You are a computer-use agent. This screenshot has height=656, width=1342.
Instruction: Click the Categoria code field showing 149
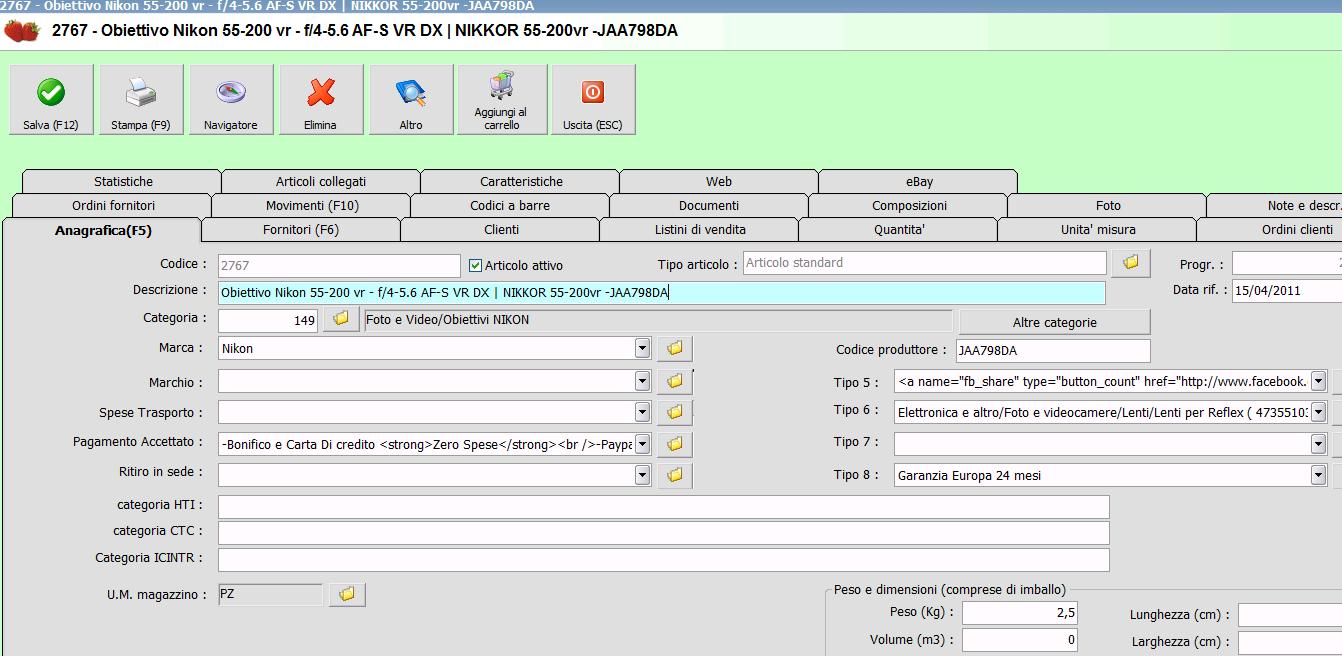click(x=268, y=321)
